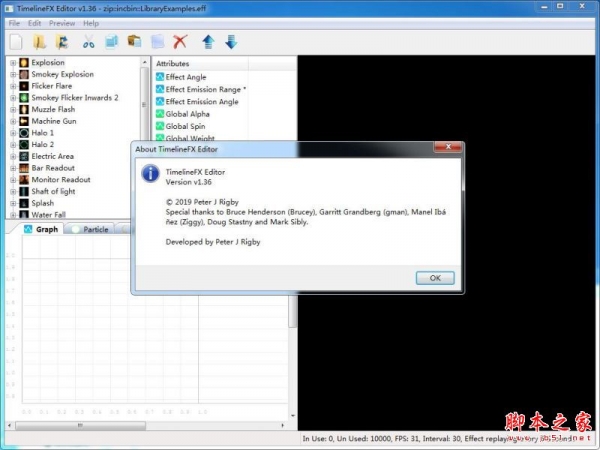
Task: Expand the Muzzle Flash tree node
Action: click(13, 110)
